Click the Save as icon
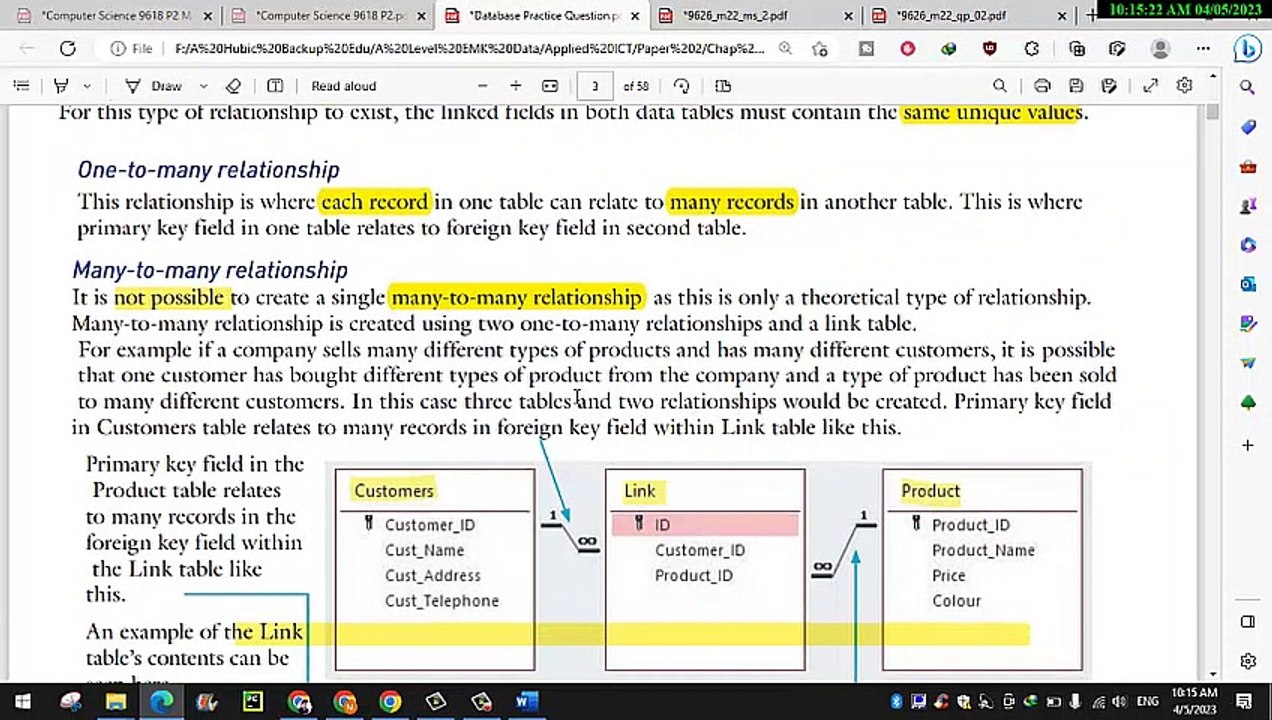The image size is (1272, 720). pyautogui.click(x=1108, y=86)
